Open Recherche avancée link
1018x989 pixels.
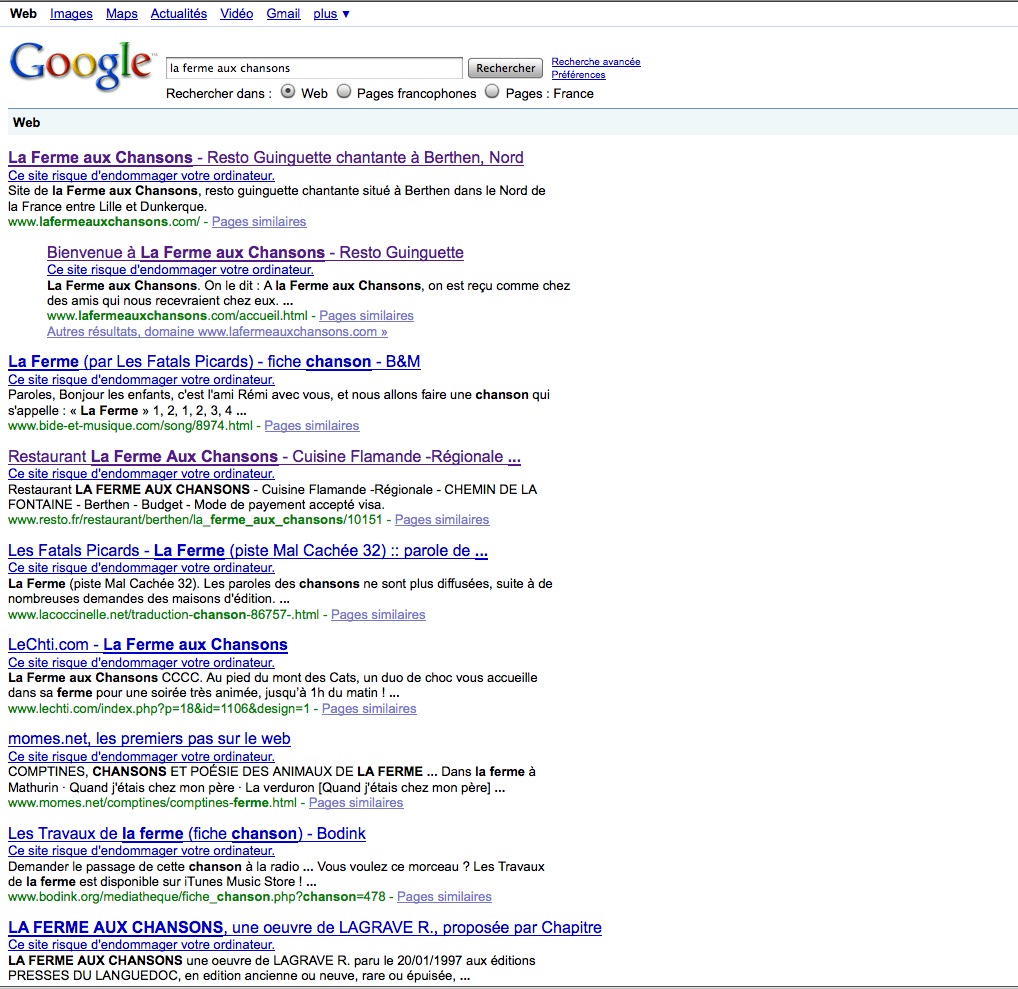point(596,62)
